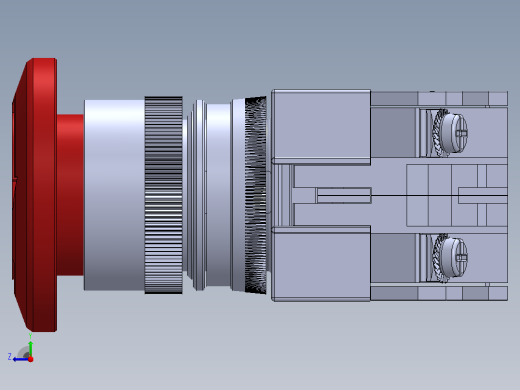Viewport: 520px width, 390px height.
Task: Select the upper terminal screw head
Action: coord(453,132)
